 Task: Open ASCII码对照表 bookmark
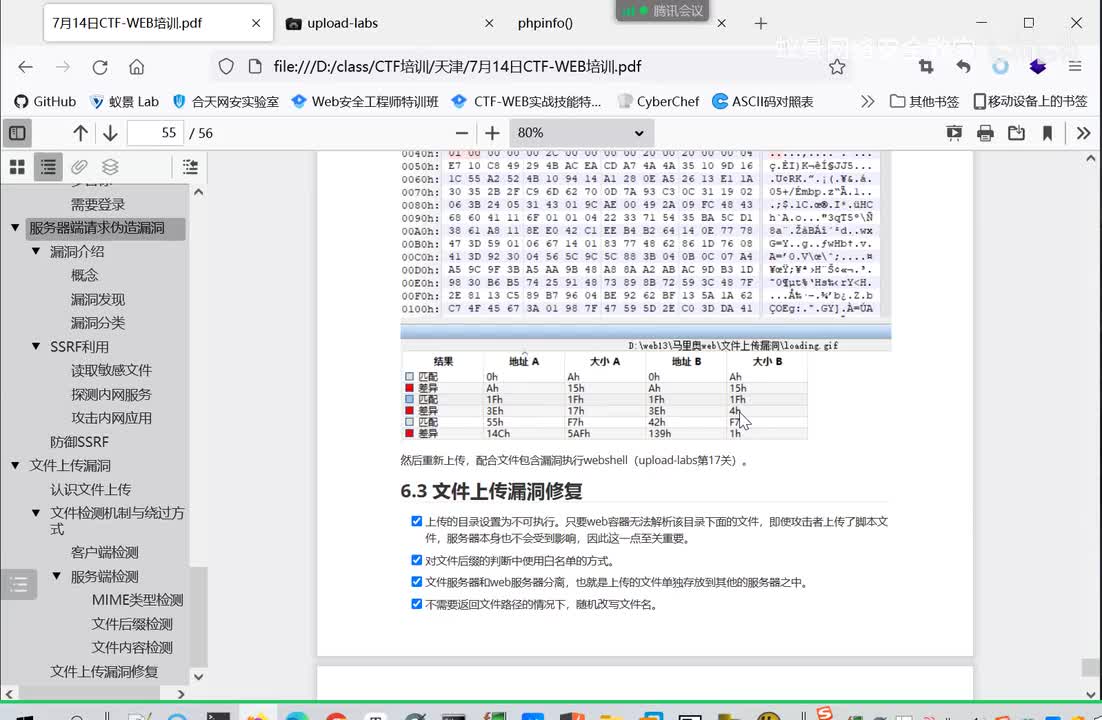763,101
